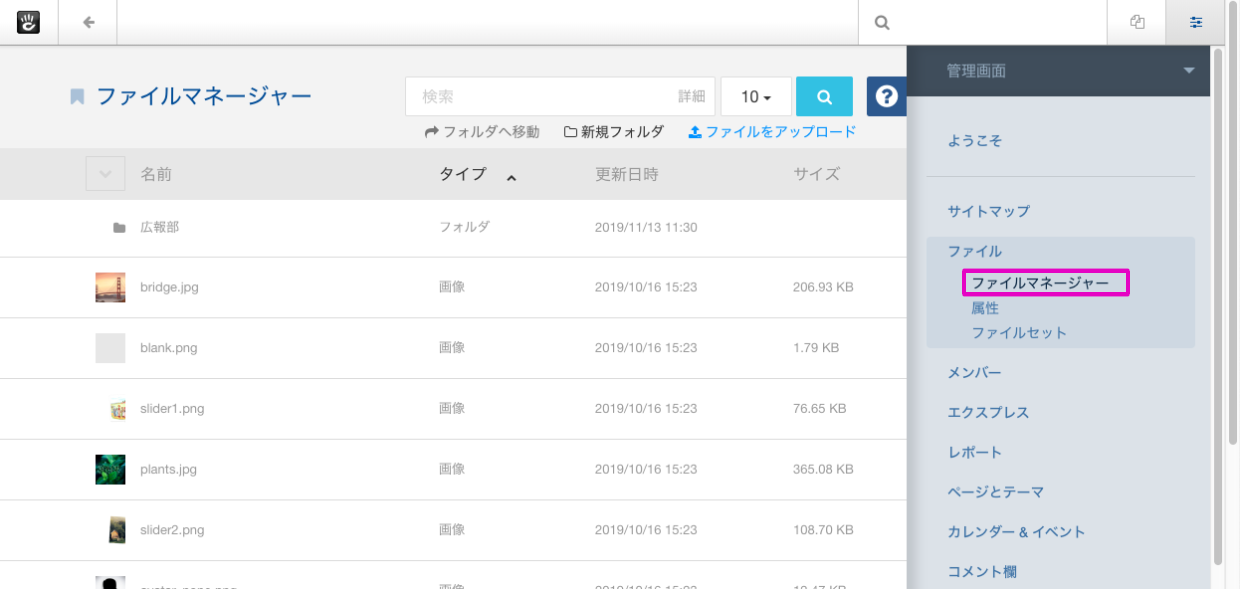Image resolution: width=1240 pixels, height=589 pixels.
Task: Click the blue magnifier search button
Action: coord(824,97)
